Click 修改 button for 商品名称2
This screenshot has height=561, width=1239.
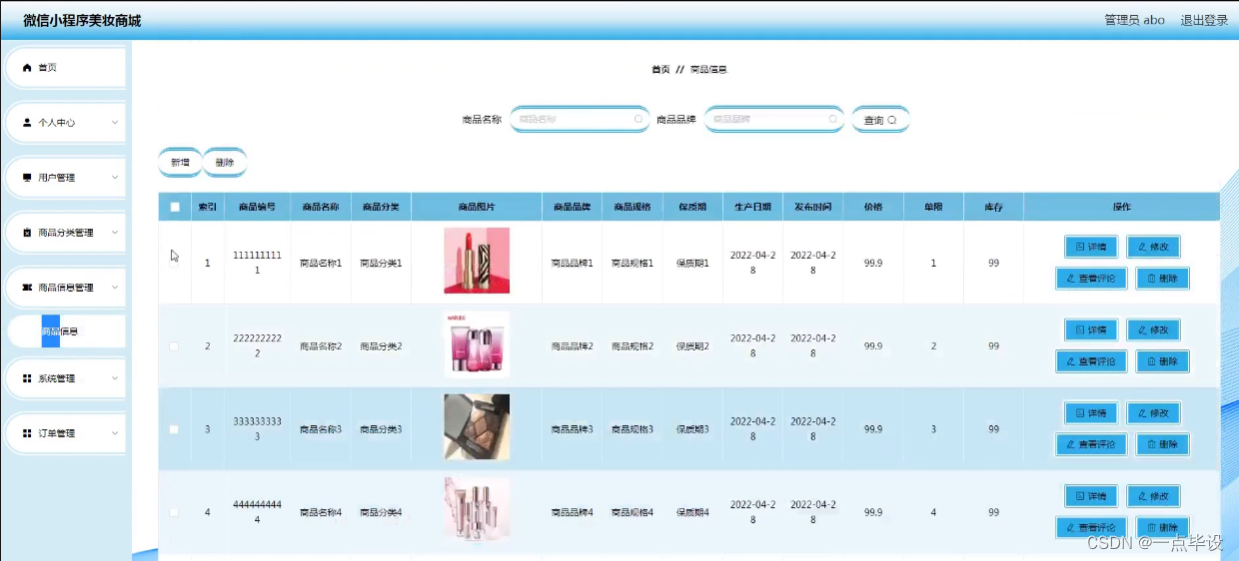click(1153, 330)
